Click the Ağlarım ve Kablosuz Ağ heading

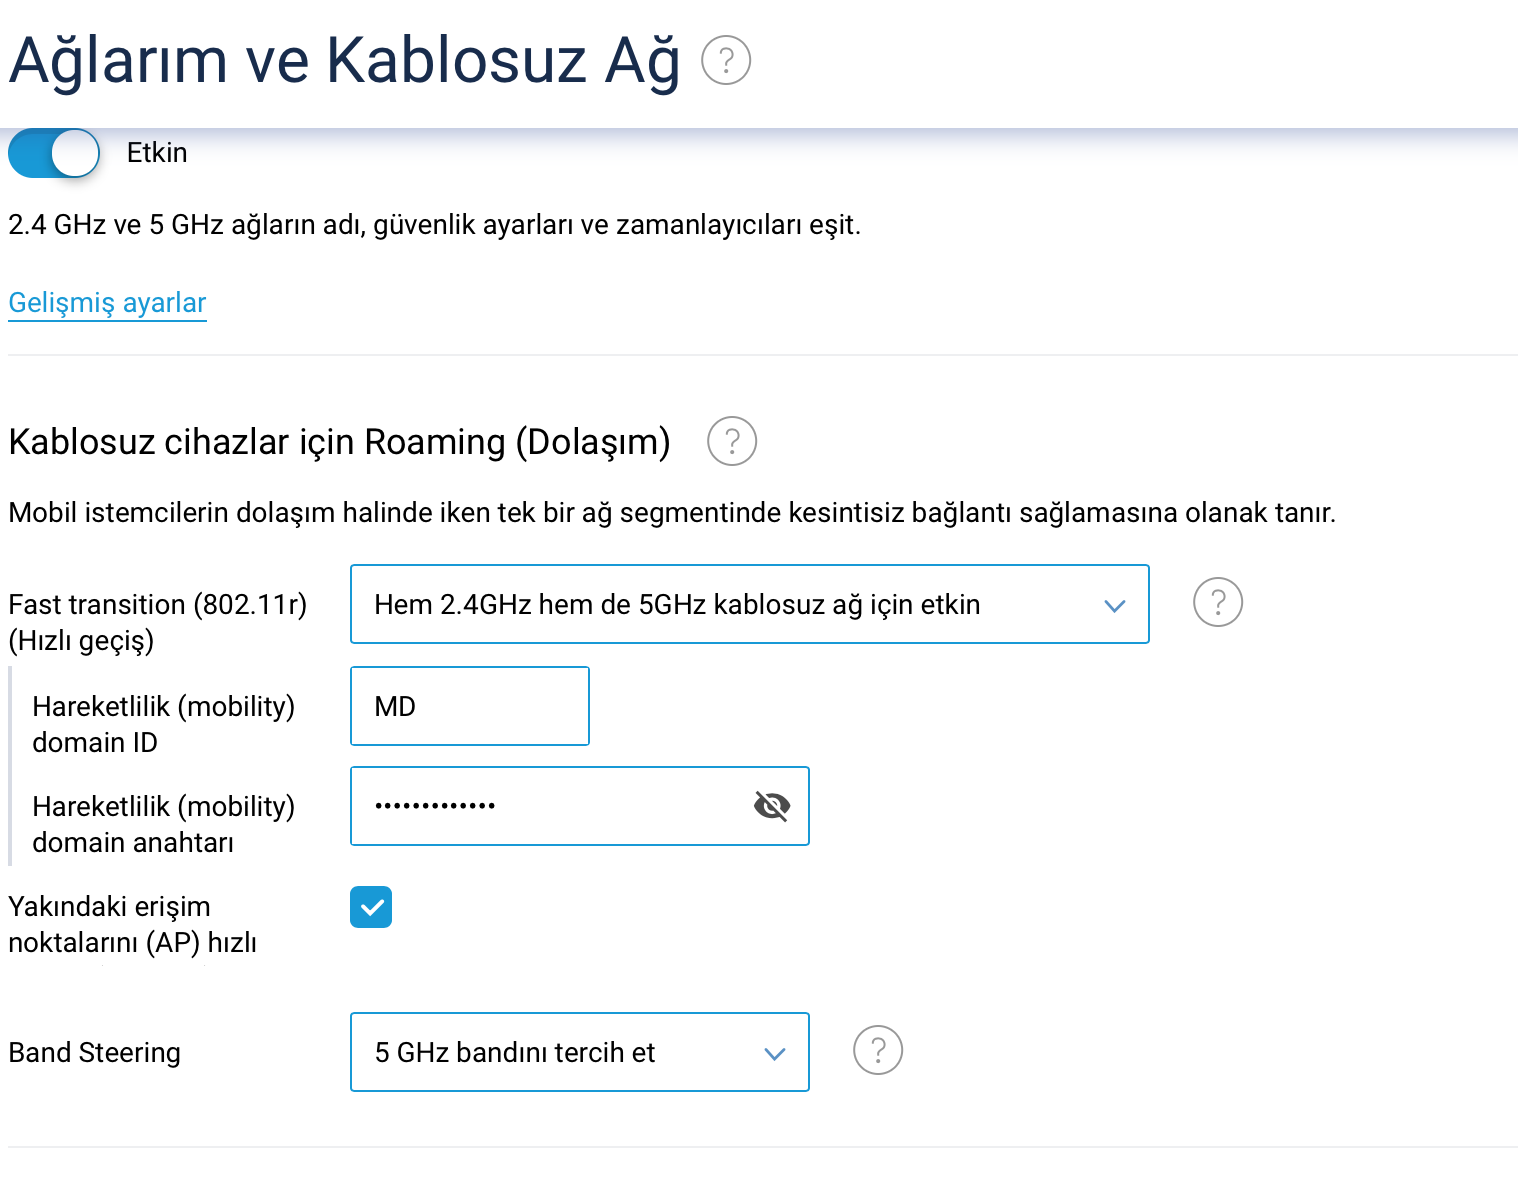(344, 60)
